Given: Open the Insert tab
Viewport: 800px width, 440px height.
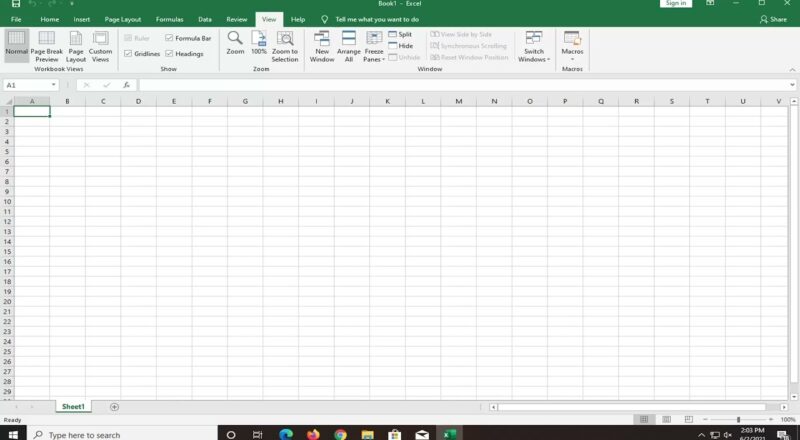Looking at the screenshot, I should 82,19.
